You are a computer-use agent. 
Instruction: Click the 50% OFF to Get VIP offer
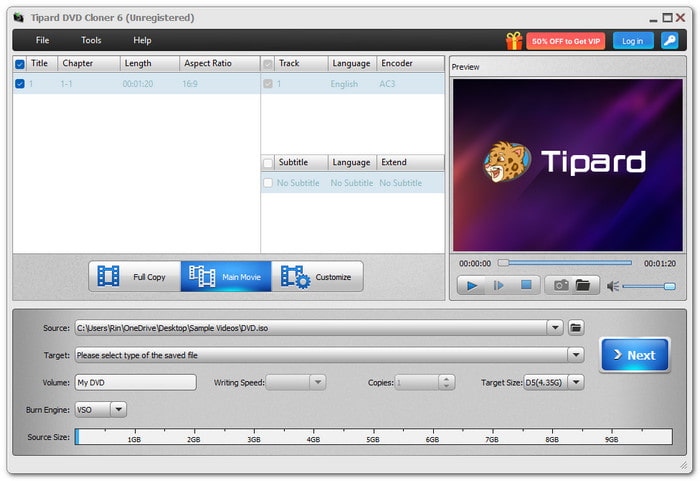(566, 41)
